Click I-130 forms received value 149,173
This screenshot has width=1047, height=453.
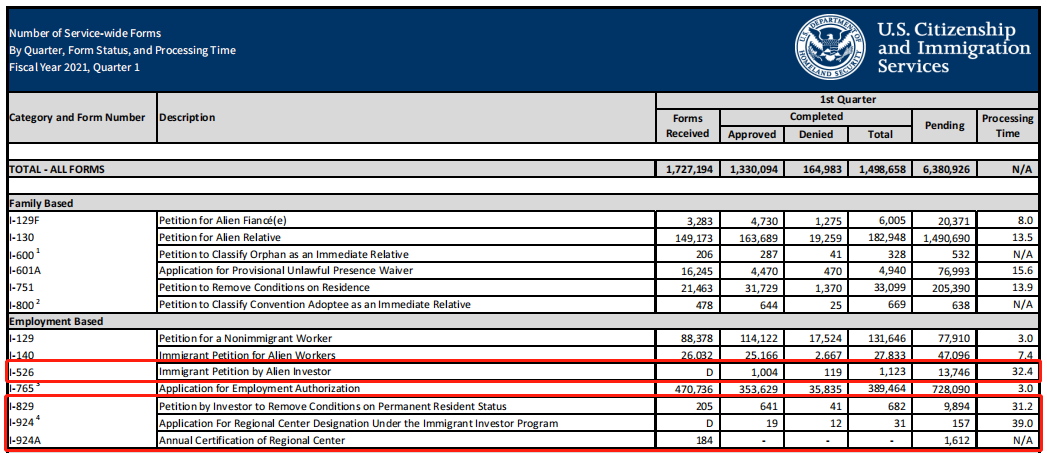point(693,237)
